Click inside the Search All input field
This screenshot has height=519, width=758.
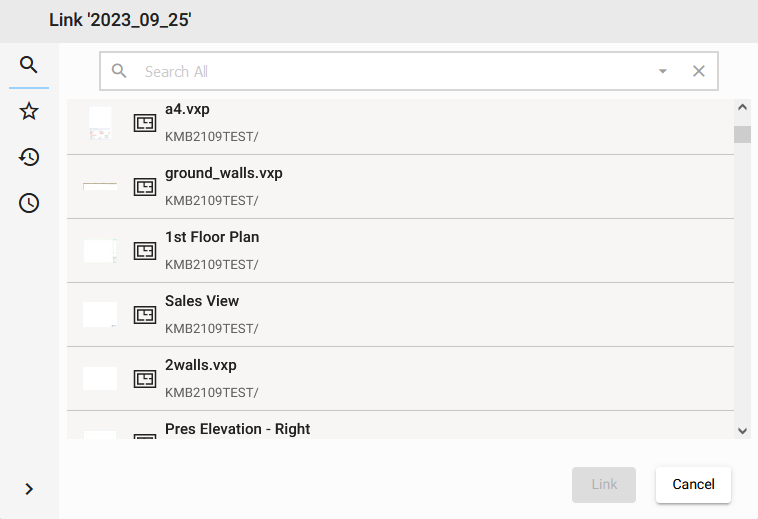click(x=390, y=71)
